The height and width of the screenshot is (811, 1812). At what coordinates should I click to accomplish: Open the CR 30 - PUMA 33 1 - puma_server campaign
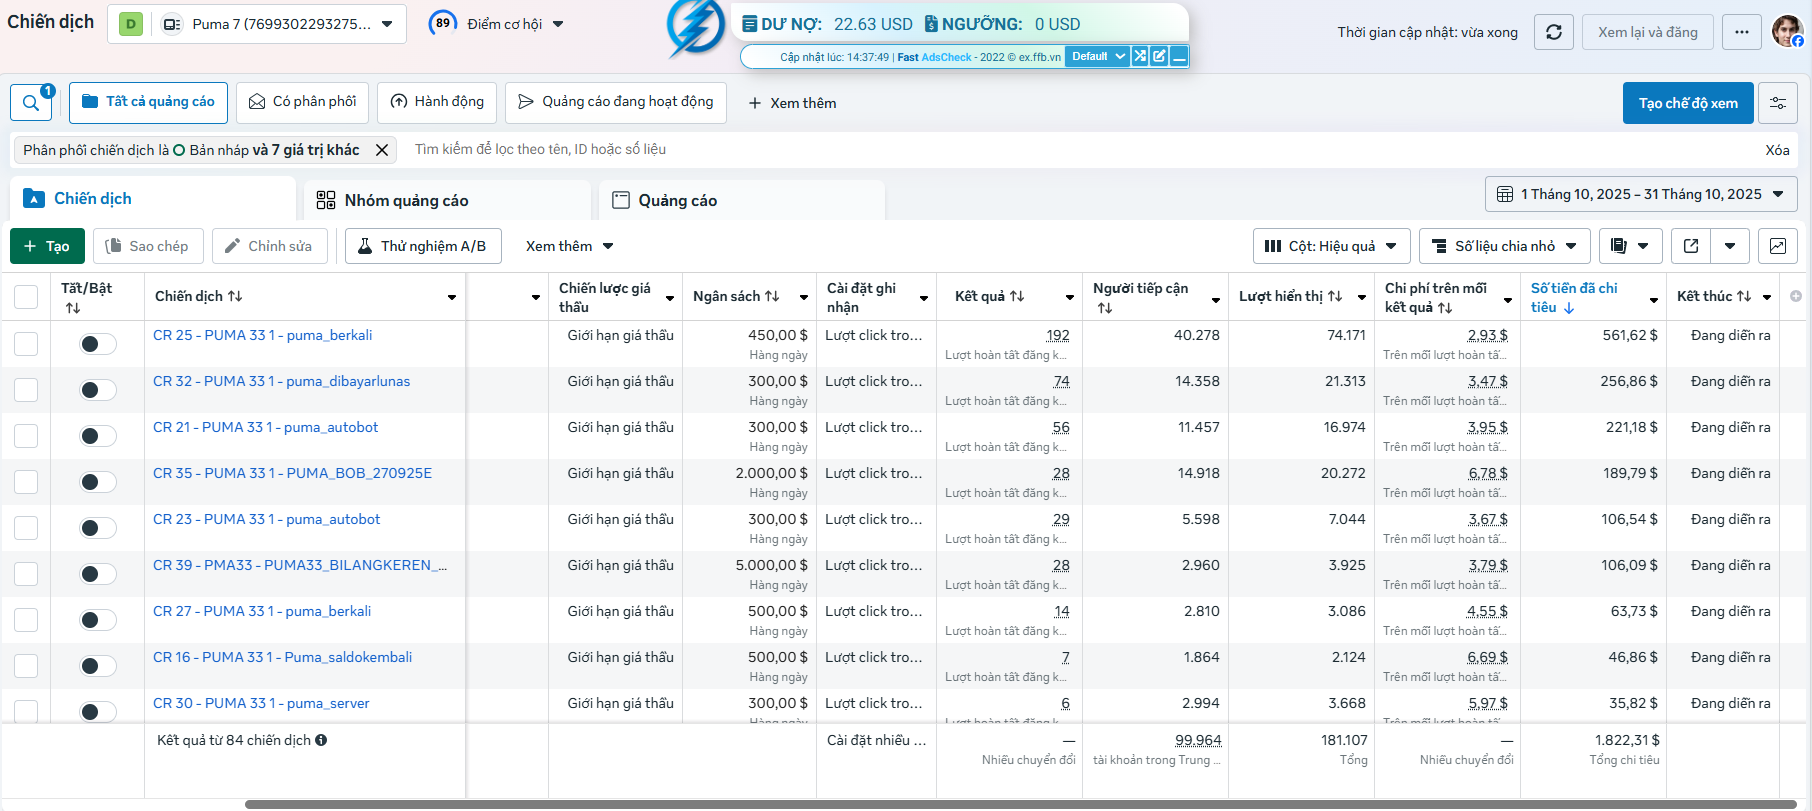tap(261, 703)
